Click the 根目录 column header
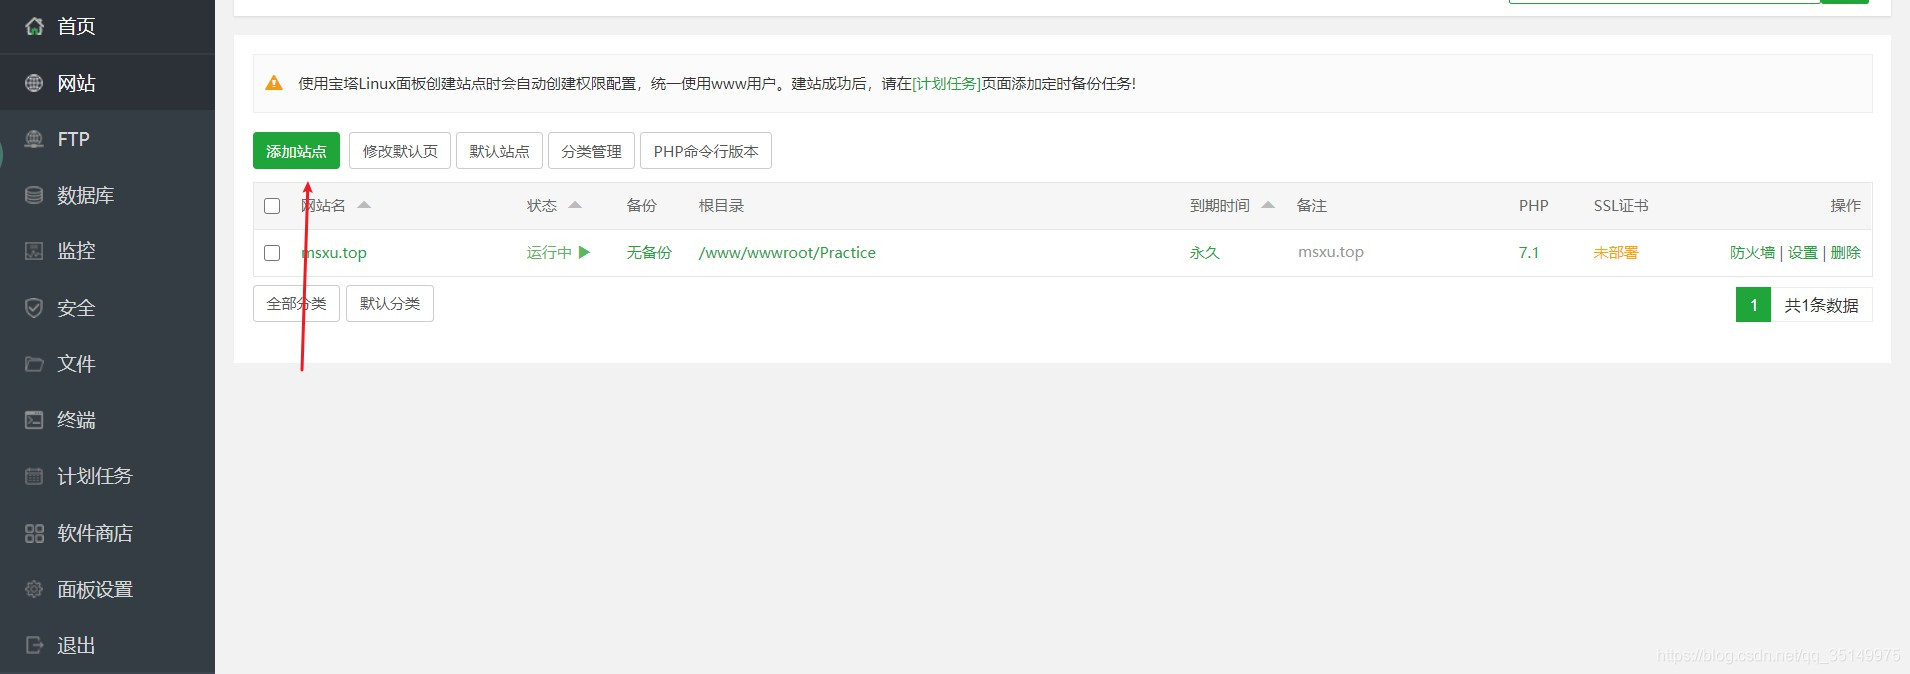The height and width of the screenshot is (674, 1910). tap(721, 205)
